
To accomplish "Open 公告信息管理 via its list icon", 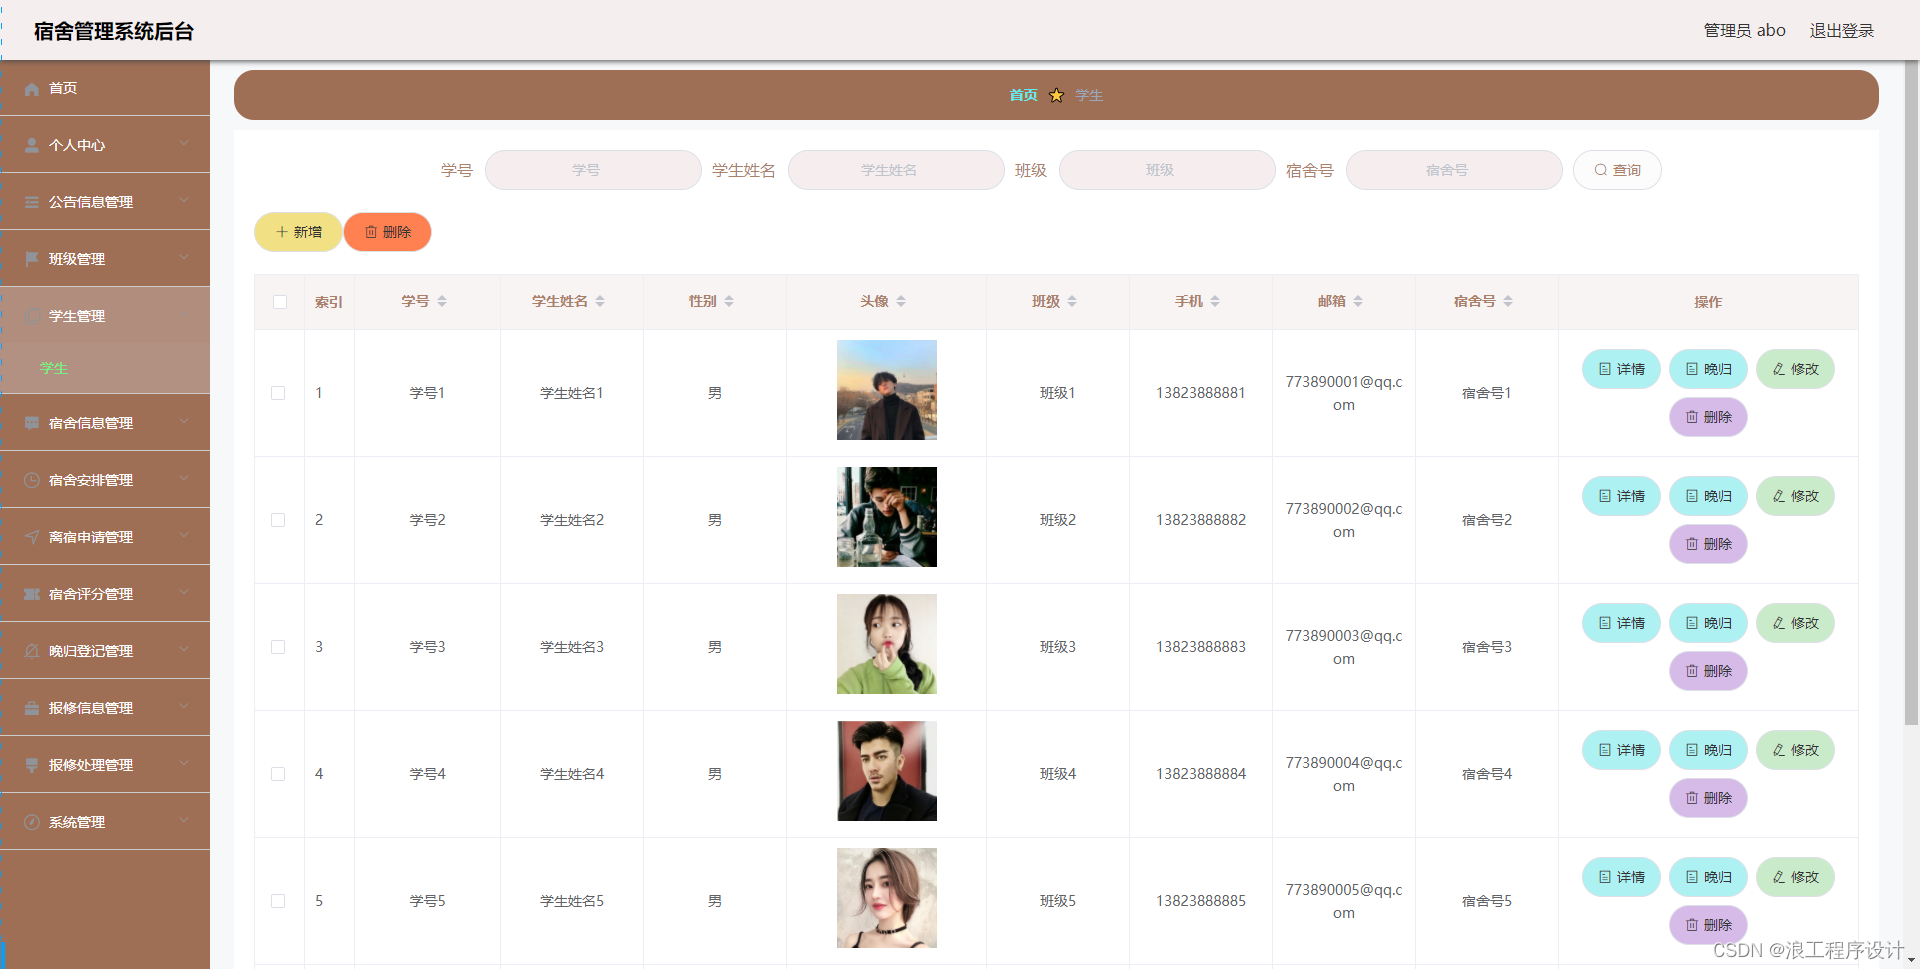I will pyautogui.click(x=31, y=202).
